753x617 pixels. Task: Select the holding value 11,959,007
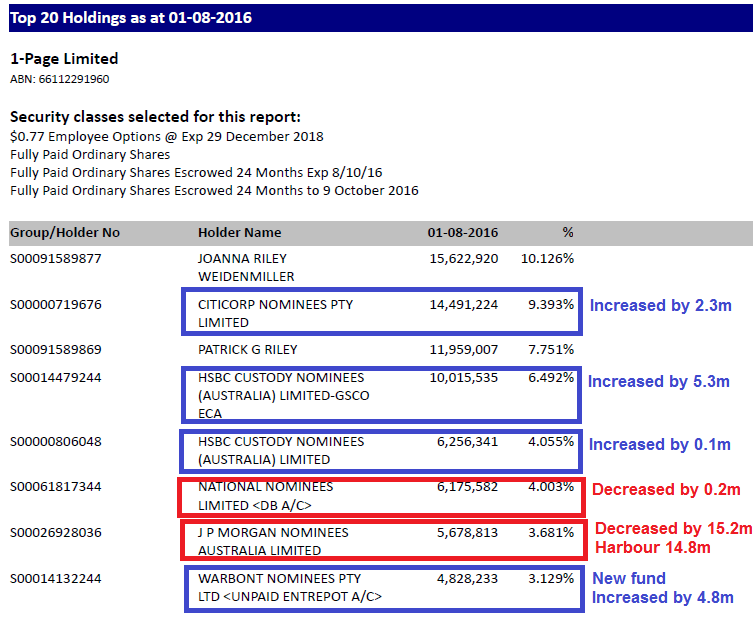[x=464, y=350]
